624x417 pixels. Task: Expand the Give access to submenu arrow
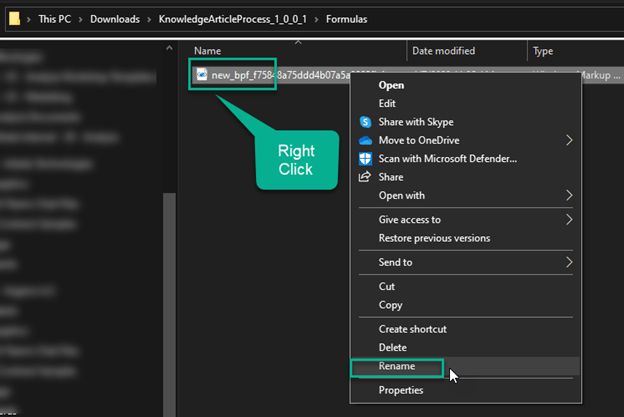pyautogui.click(x=569, y=219)
